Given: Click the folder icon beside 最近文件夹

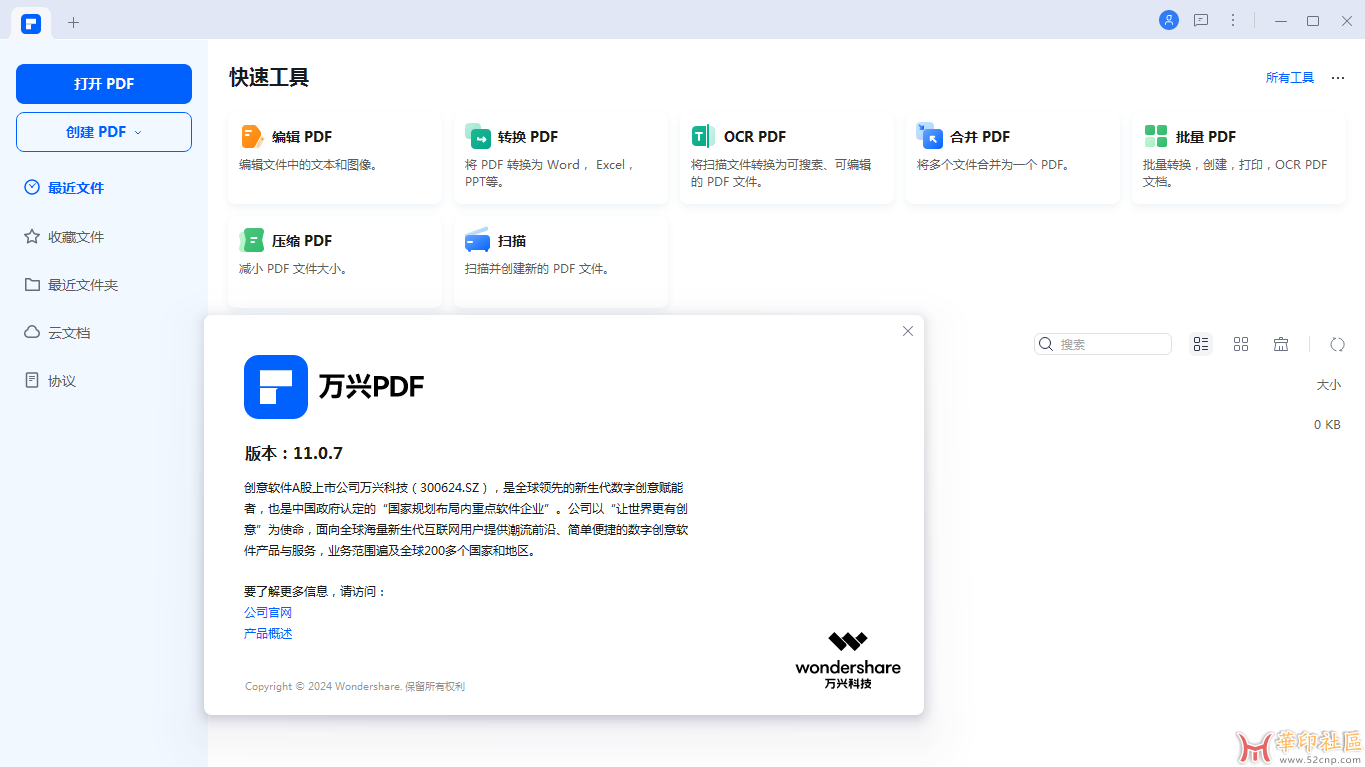Looking at the screenshot, I should (32, 284).
